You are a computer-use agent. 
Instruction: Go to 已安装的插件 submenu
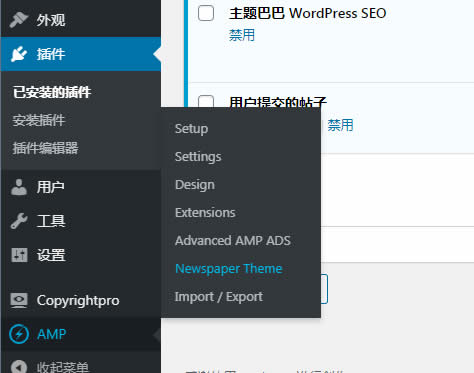[x=52, y=92]
